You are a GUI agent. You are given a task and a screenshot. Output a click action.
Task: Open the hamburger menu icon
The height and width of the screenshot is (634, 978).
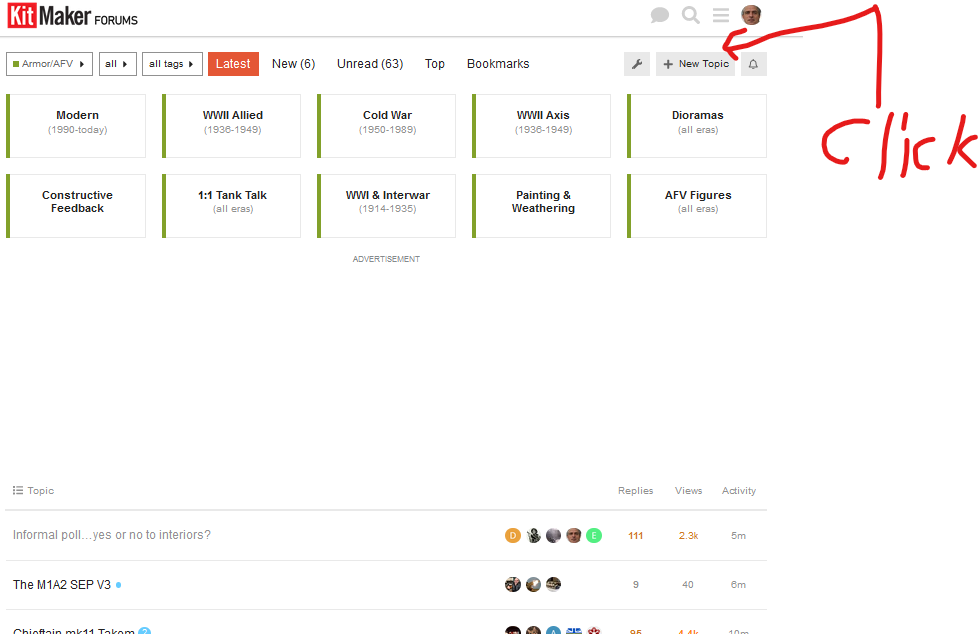(x=721, y=15)
